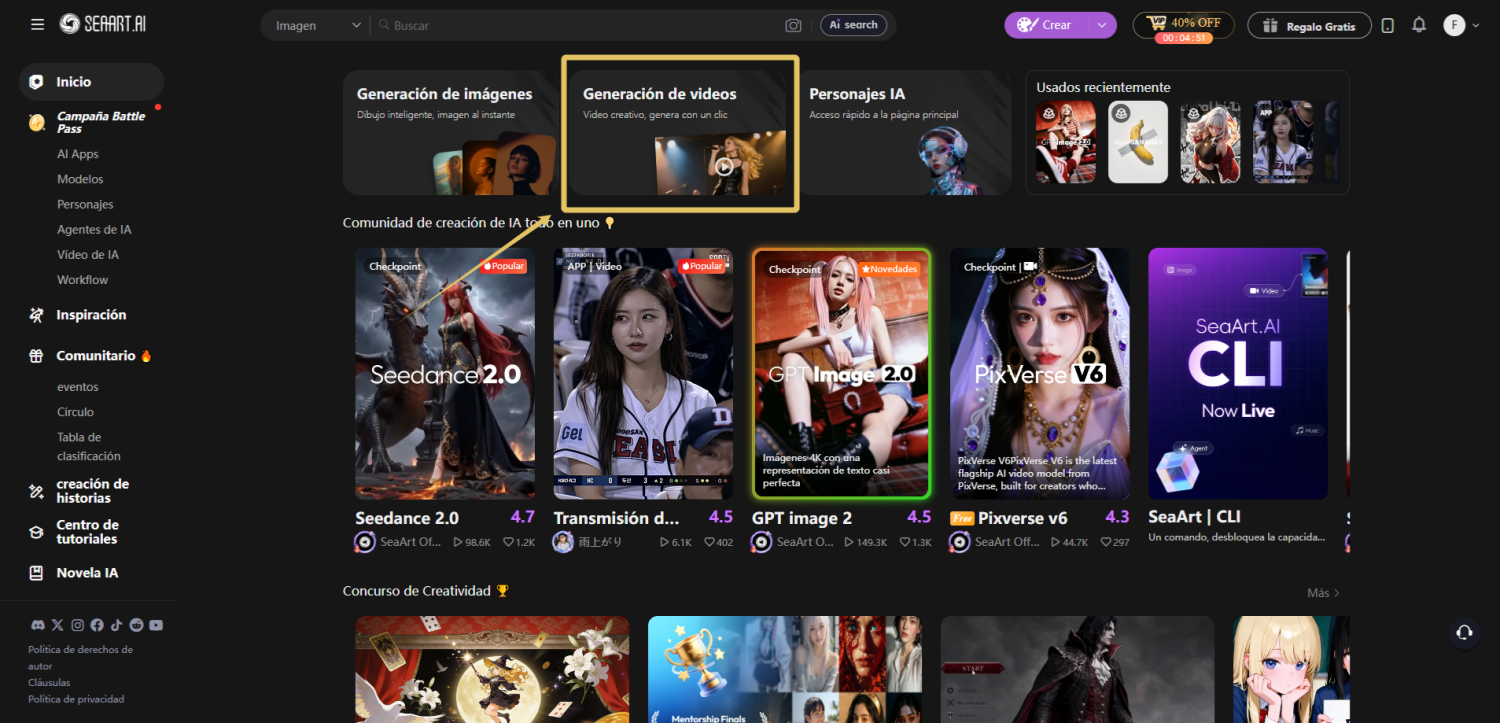This screenshot has height=723, width=1500.
Task: Open image search with the camera icon
Action: pos(793,25)
